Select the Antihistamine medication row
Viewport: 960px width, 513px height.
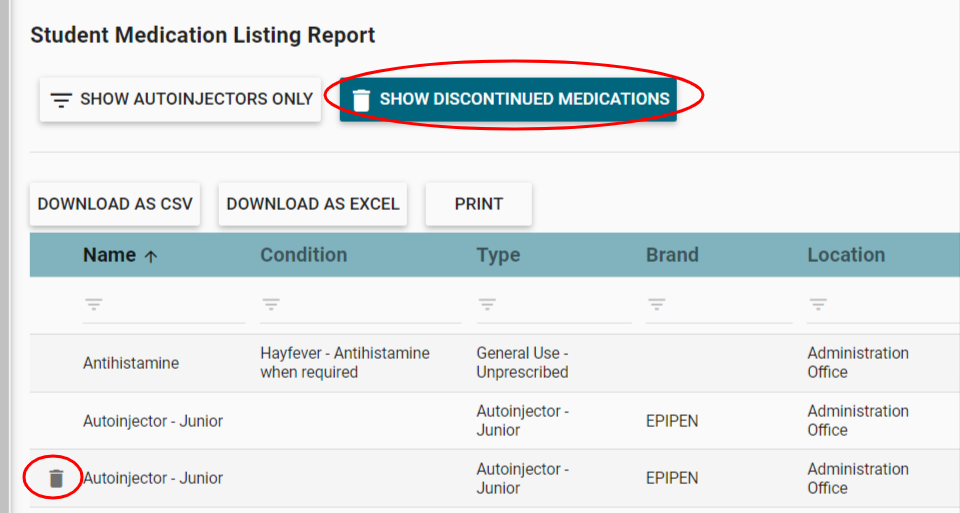click(131, 363)
